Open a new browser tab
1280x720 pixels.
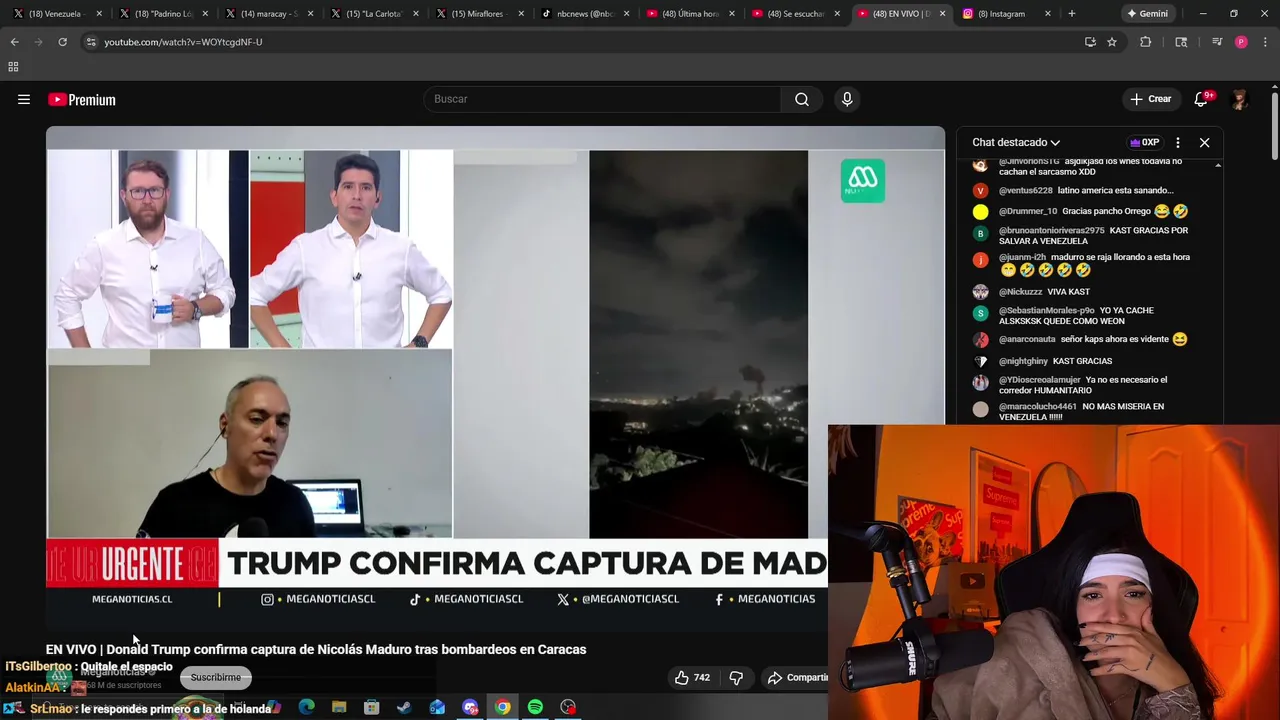click(1071, 13)
